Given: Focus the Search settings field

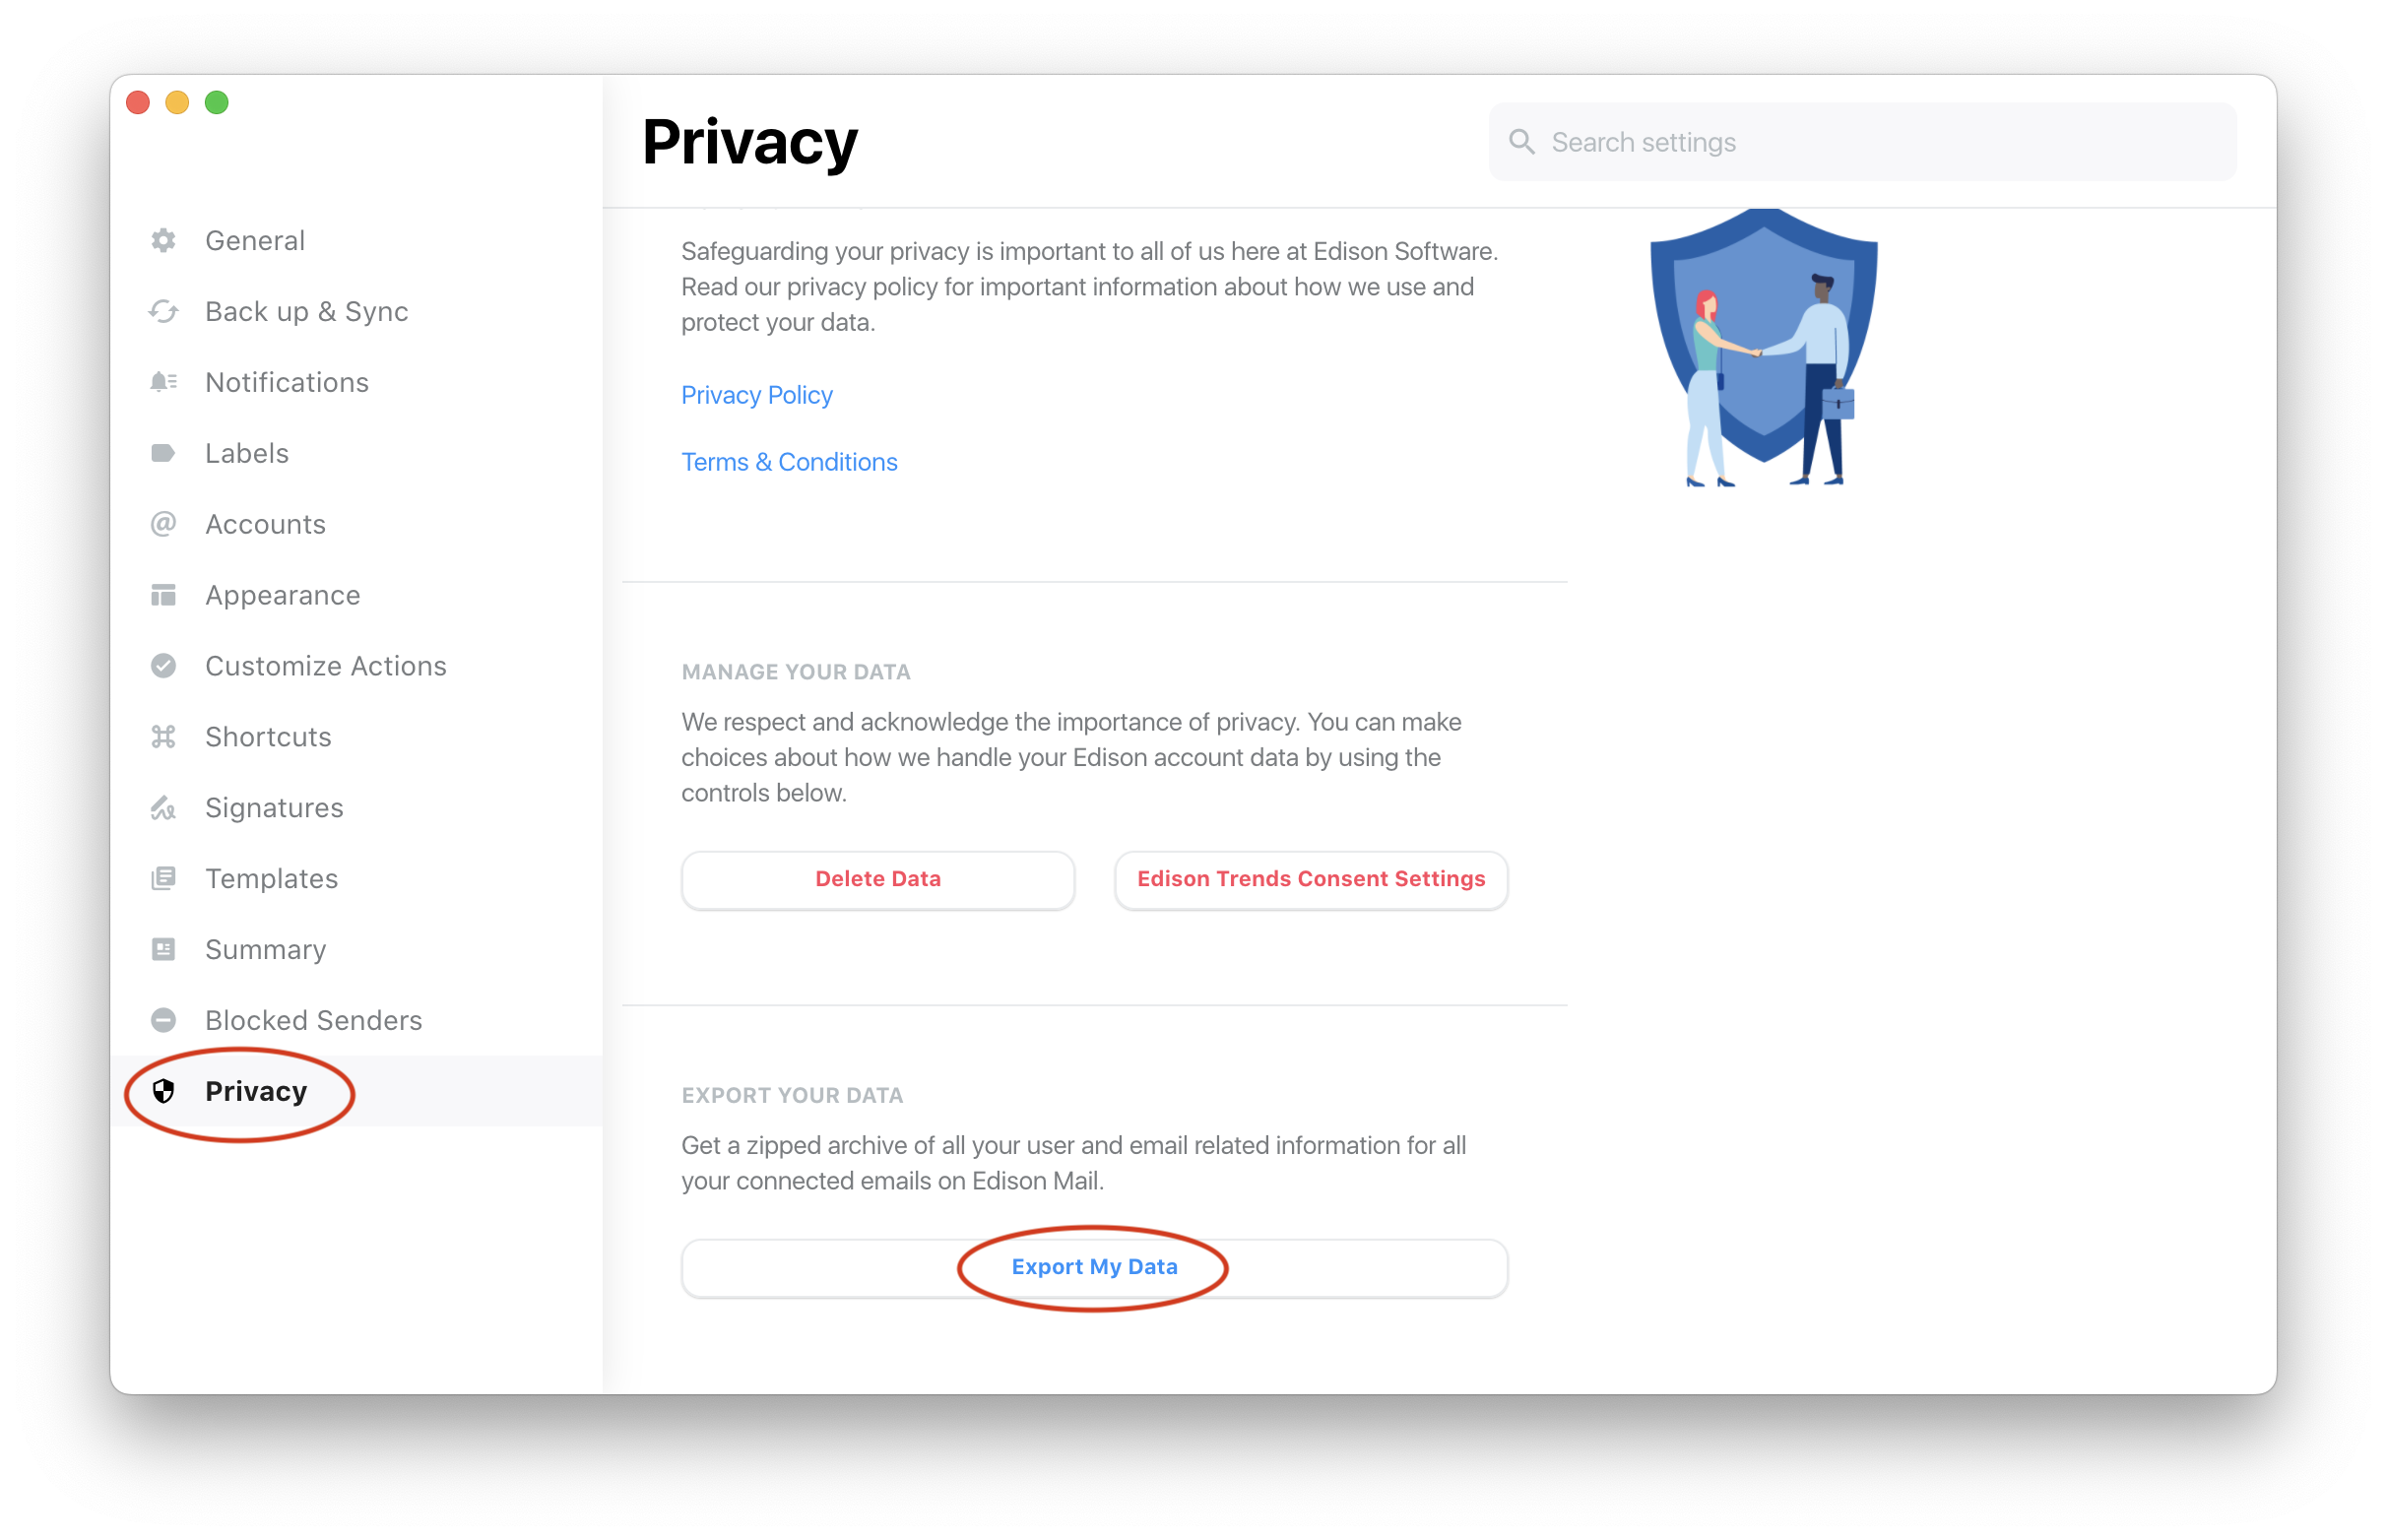Looking at the screenshot, I should click(1863, 142).
